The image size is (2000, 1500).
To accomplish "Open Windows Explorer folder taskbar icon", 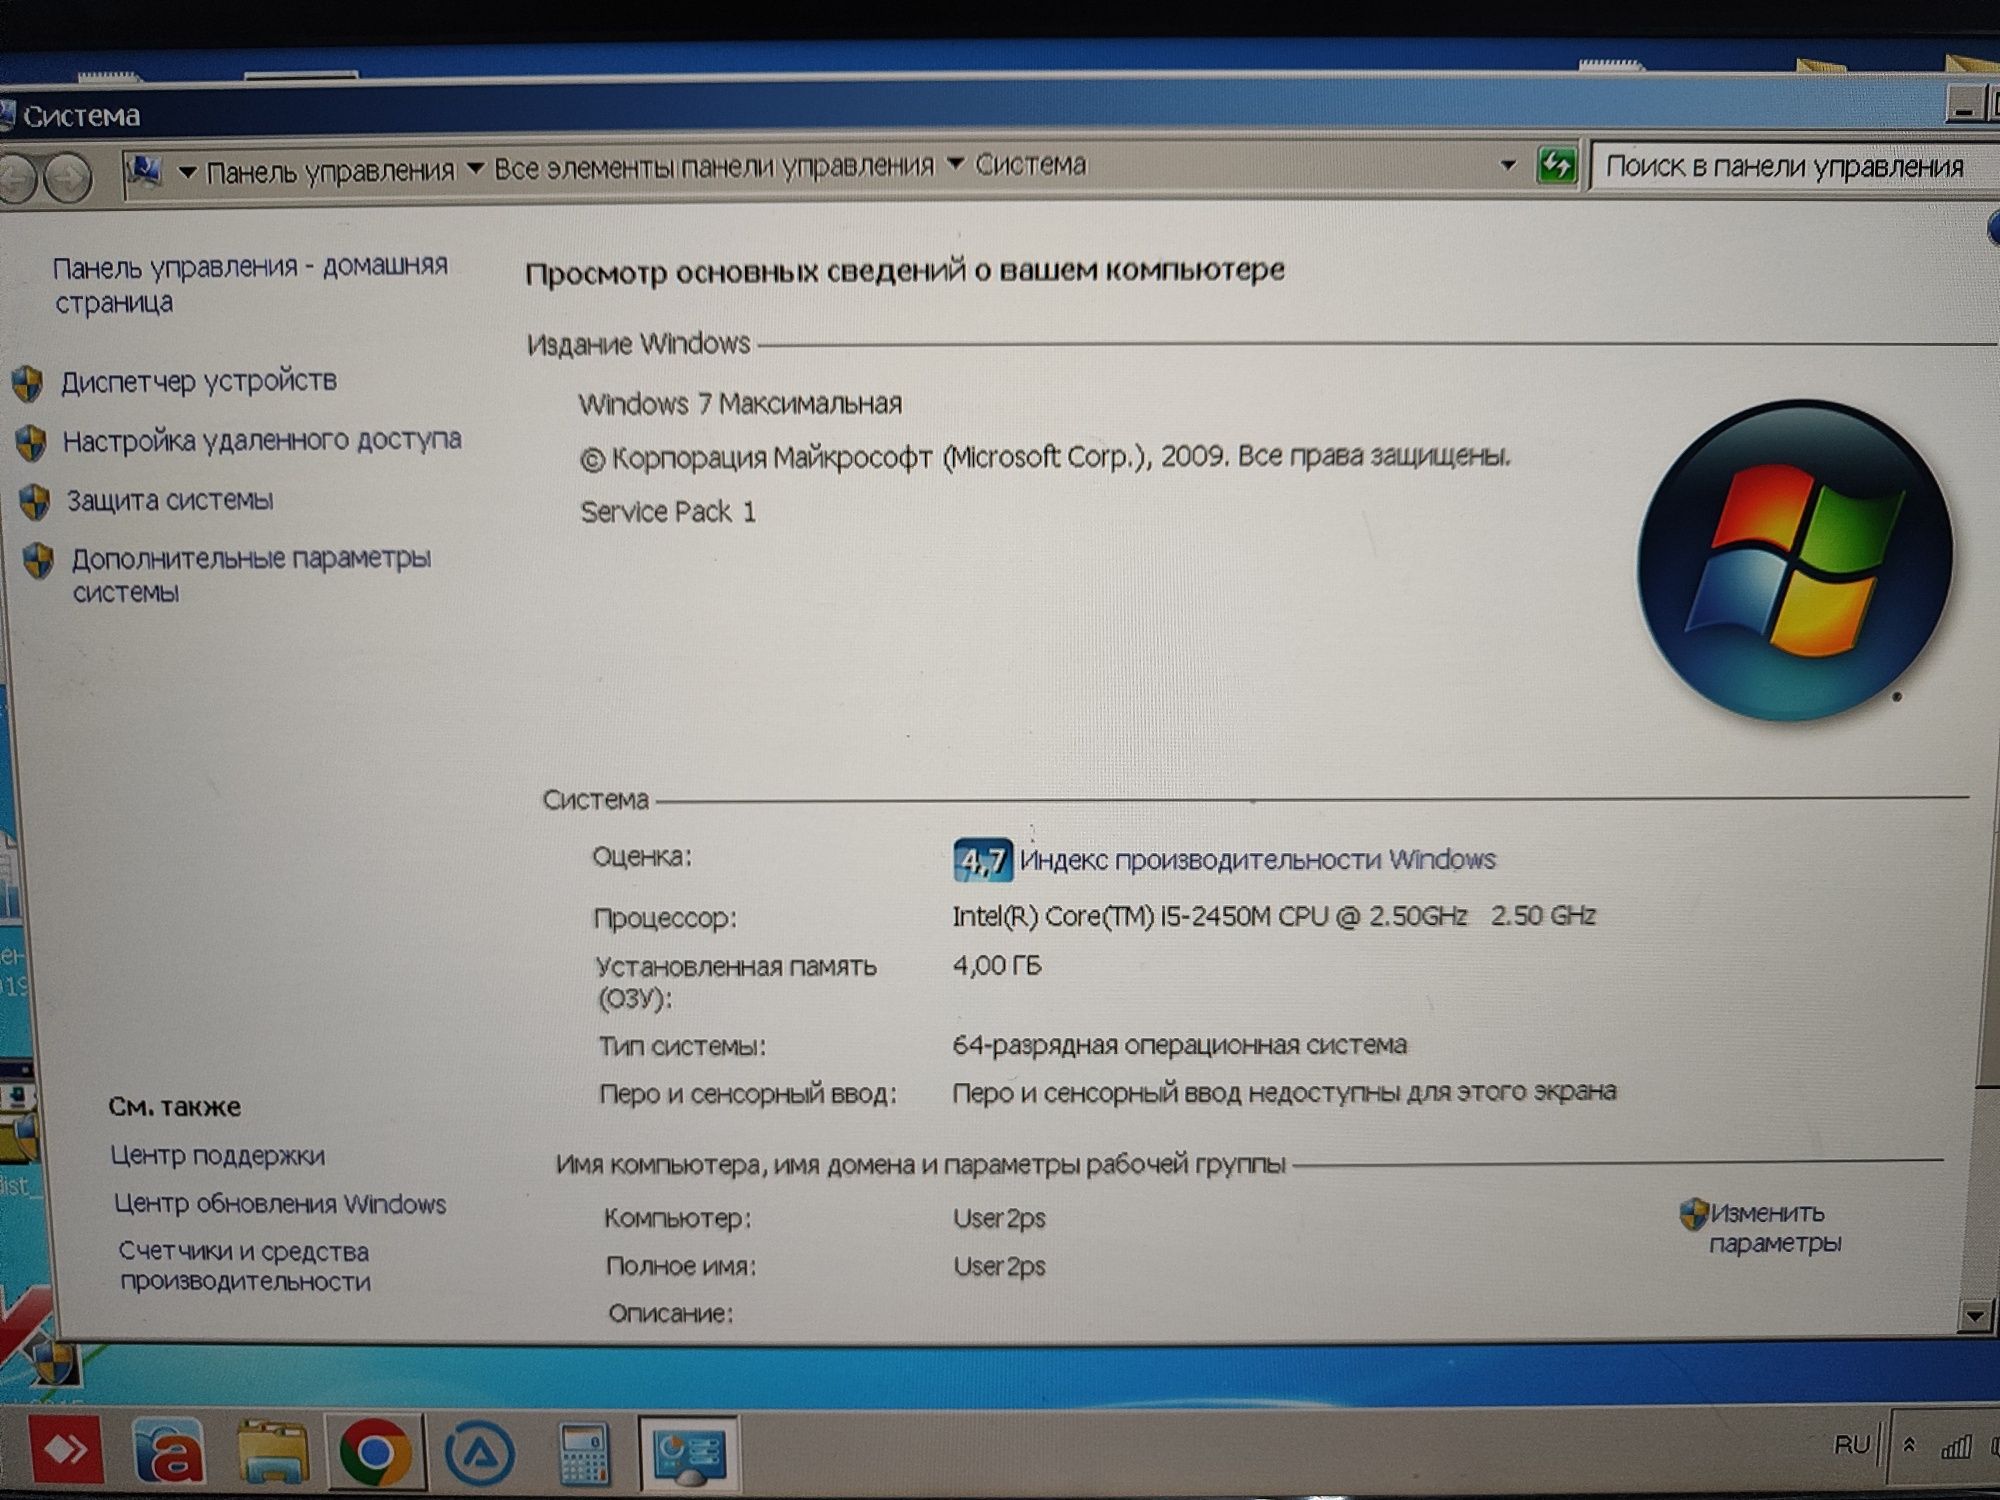I will coord(271,1452).
